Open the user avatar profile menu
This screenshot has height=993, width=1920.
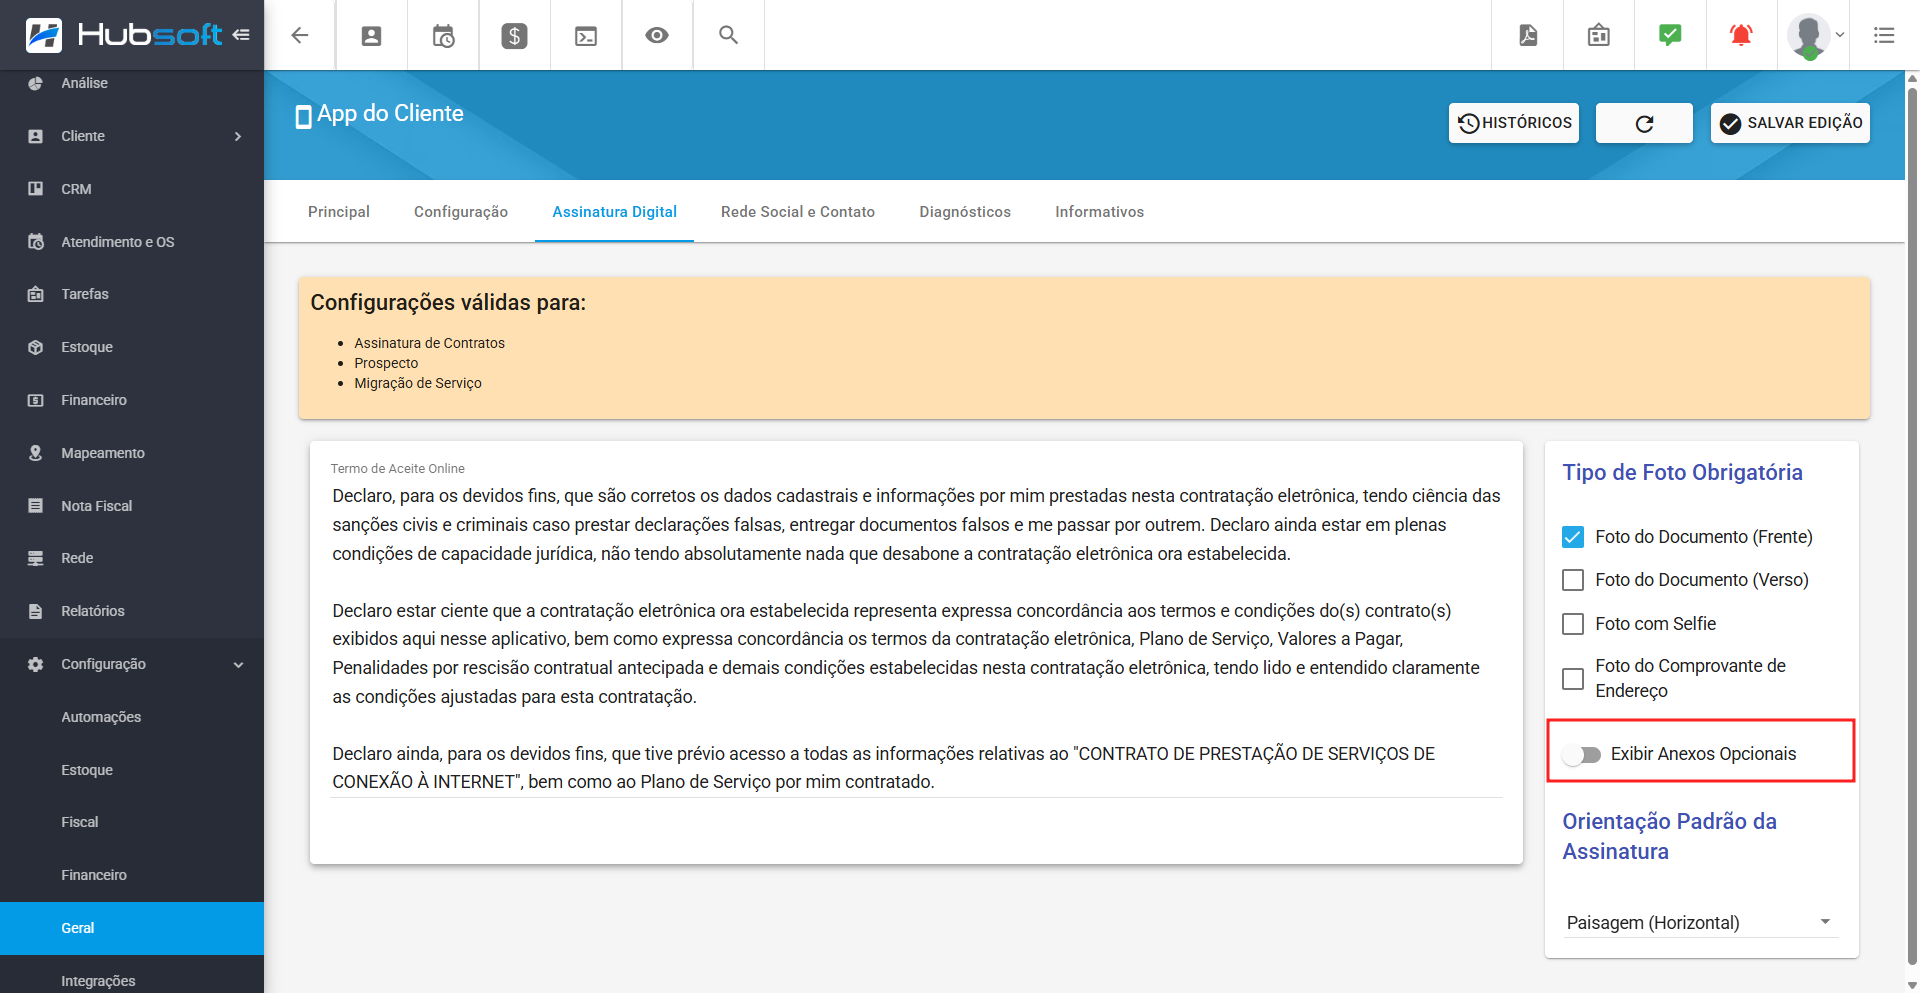[1808, 35]
